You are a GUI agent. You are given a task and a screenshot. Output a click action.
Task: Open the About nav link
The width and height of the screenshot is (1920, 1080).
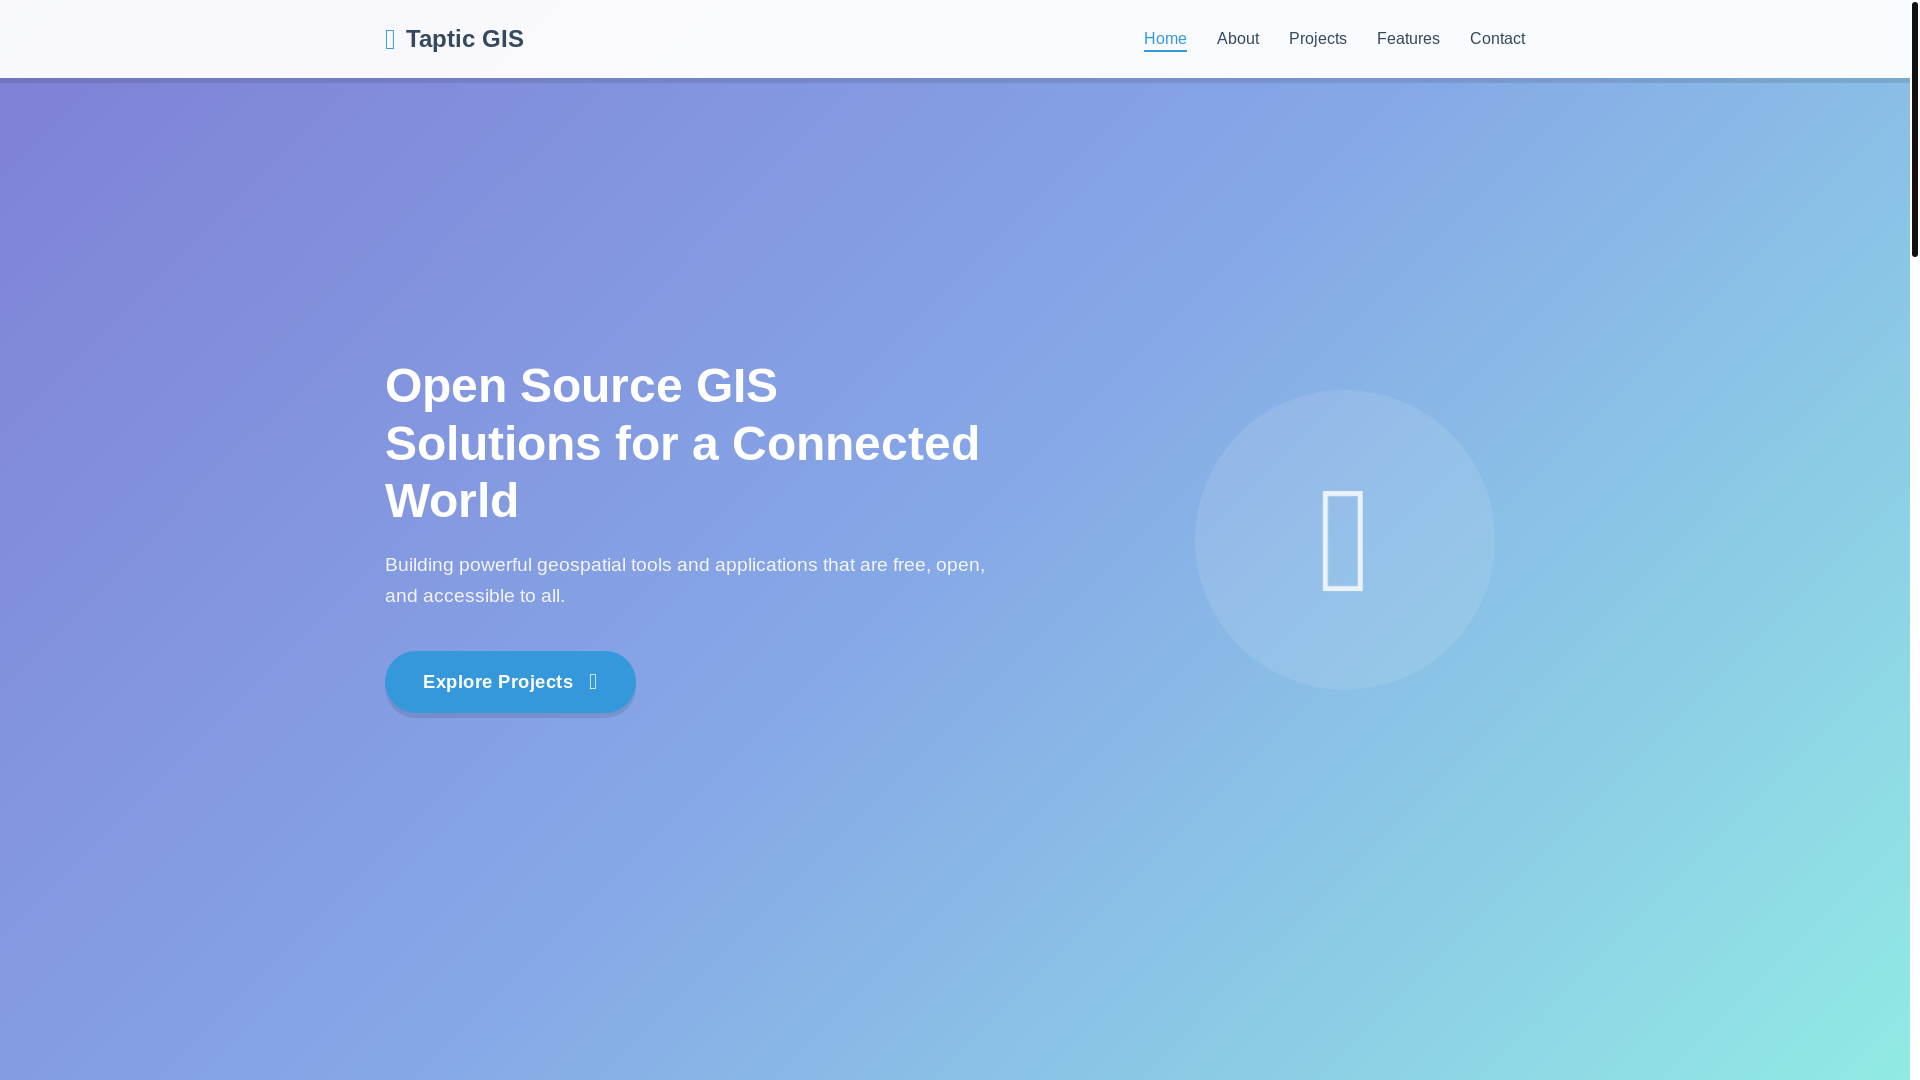(x=1238, y=39)
